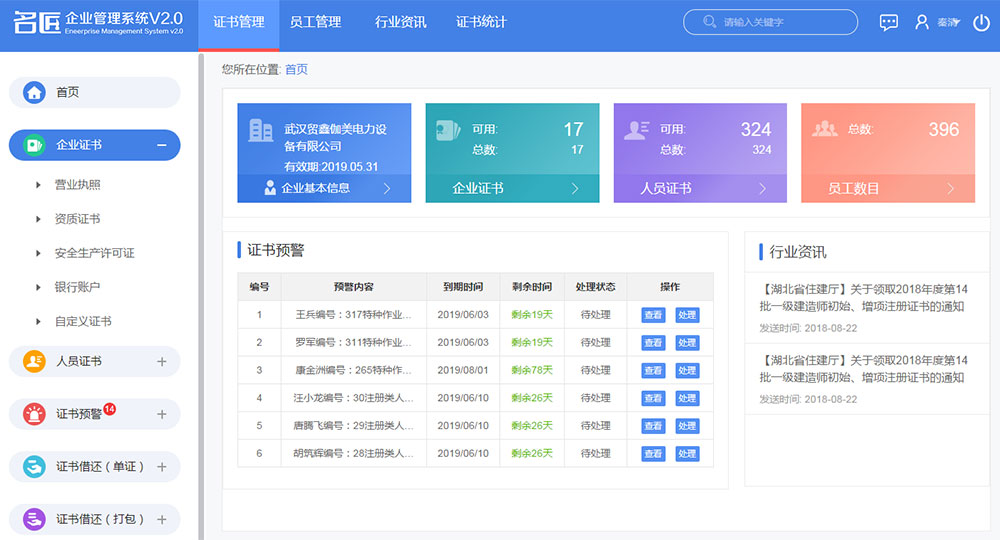Expand 证书借还（单证）plus sign

tap(161, 466)
